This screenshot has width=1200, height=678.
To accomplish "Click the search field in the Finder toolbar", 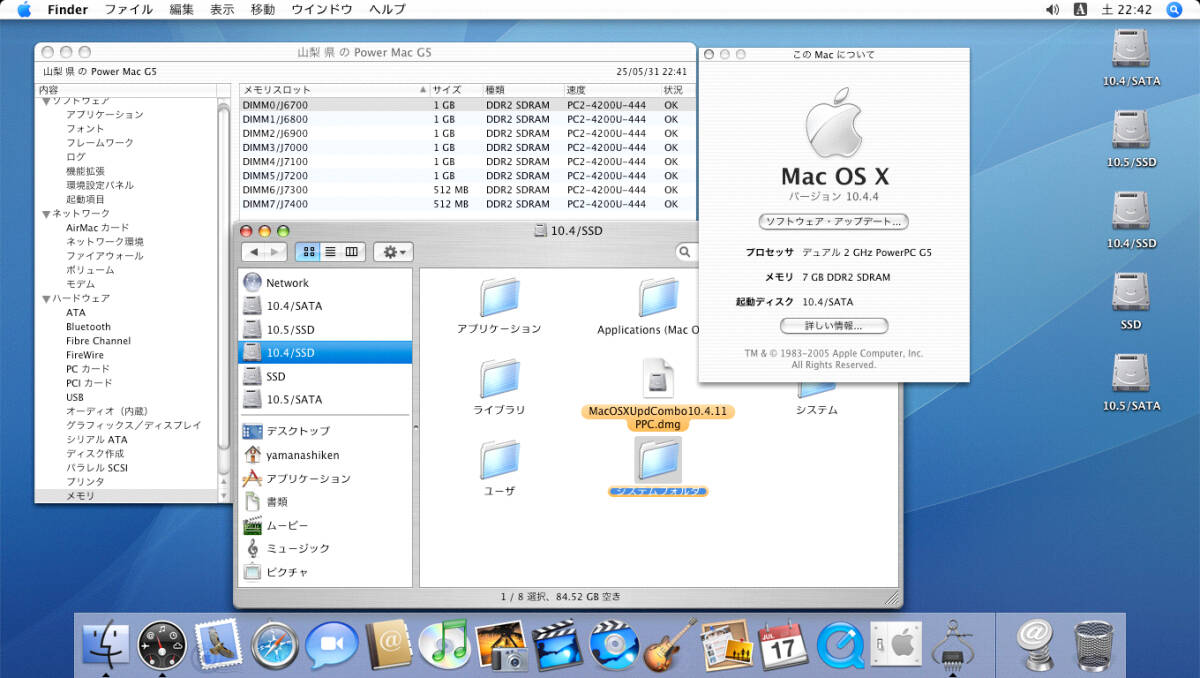I will point(686,251).
